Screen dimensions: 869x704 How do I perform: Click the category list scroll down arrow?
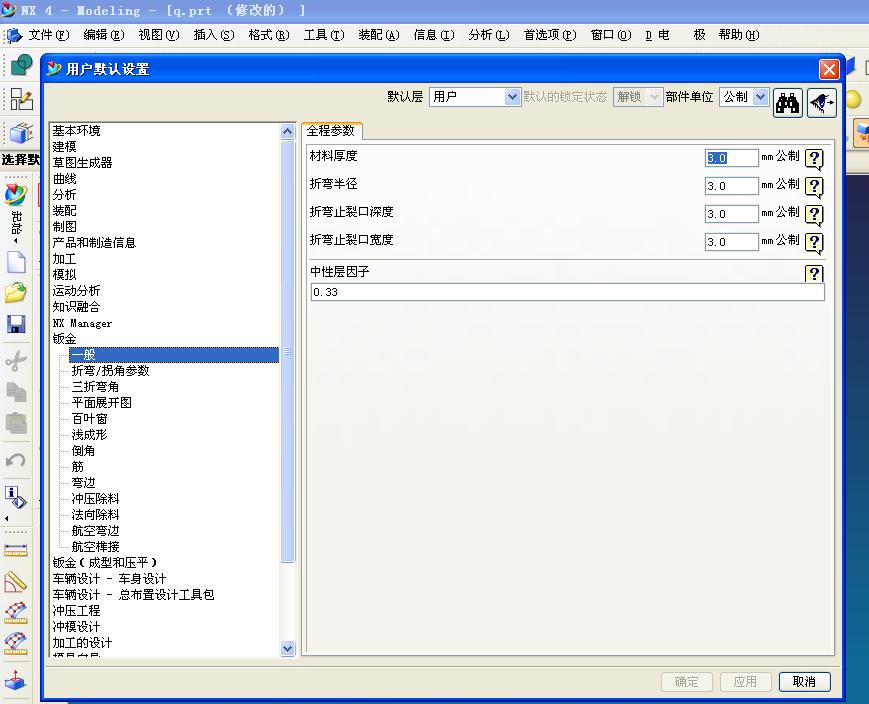[x=287, y=648]
